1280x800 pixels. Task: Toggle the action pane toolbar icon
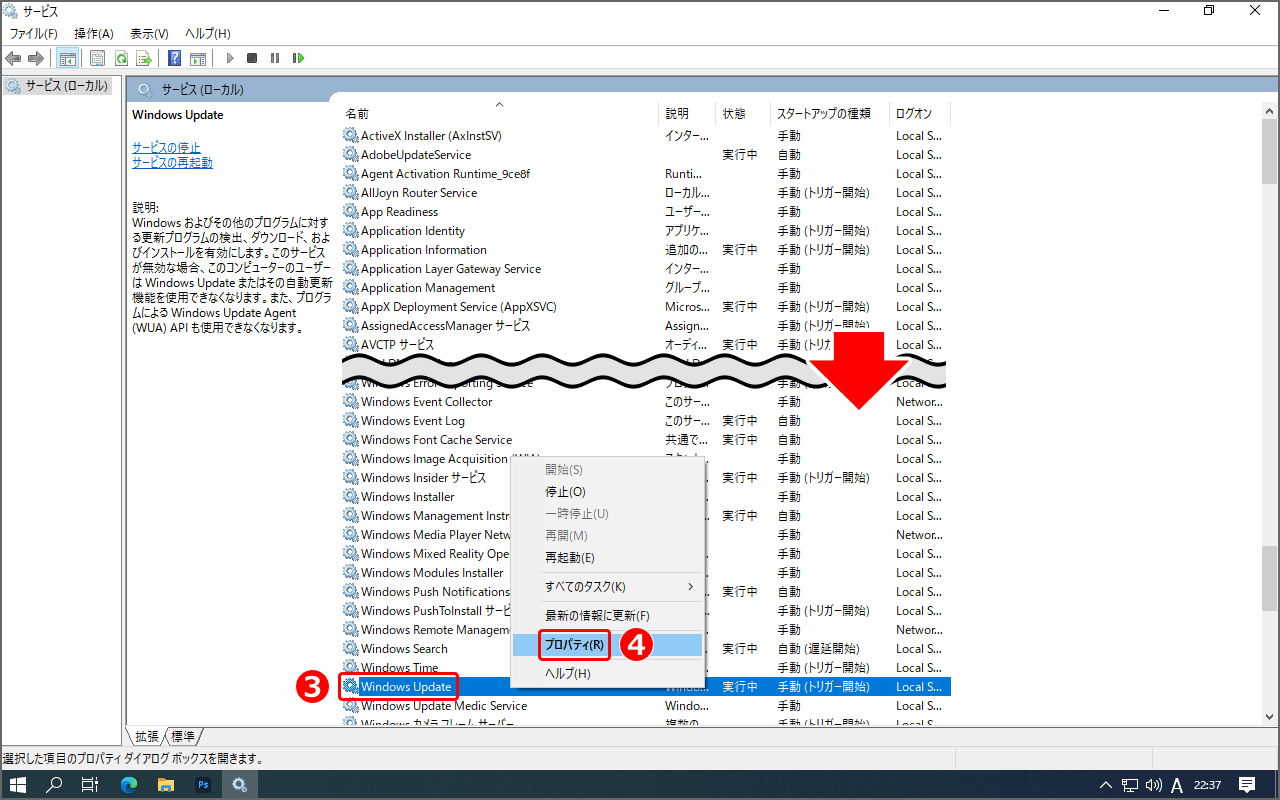click(198, 58)
